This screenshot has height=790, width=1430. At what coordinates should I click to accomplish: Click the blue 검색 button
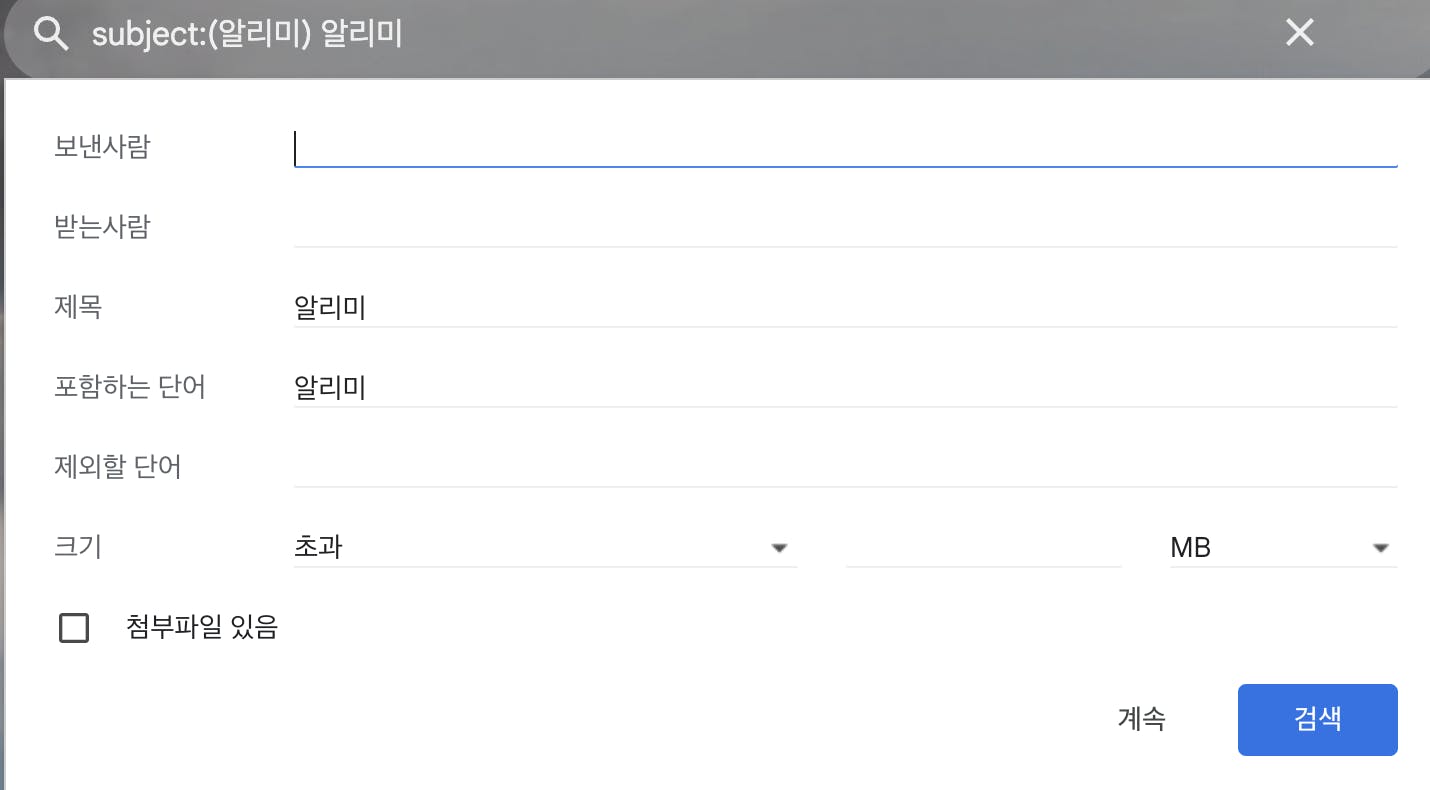click(1317, 720)
